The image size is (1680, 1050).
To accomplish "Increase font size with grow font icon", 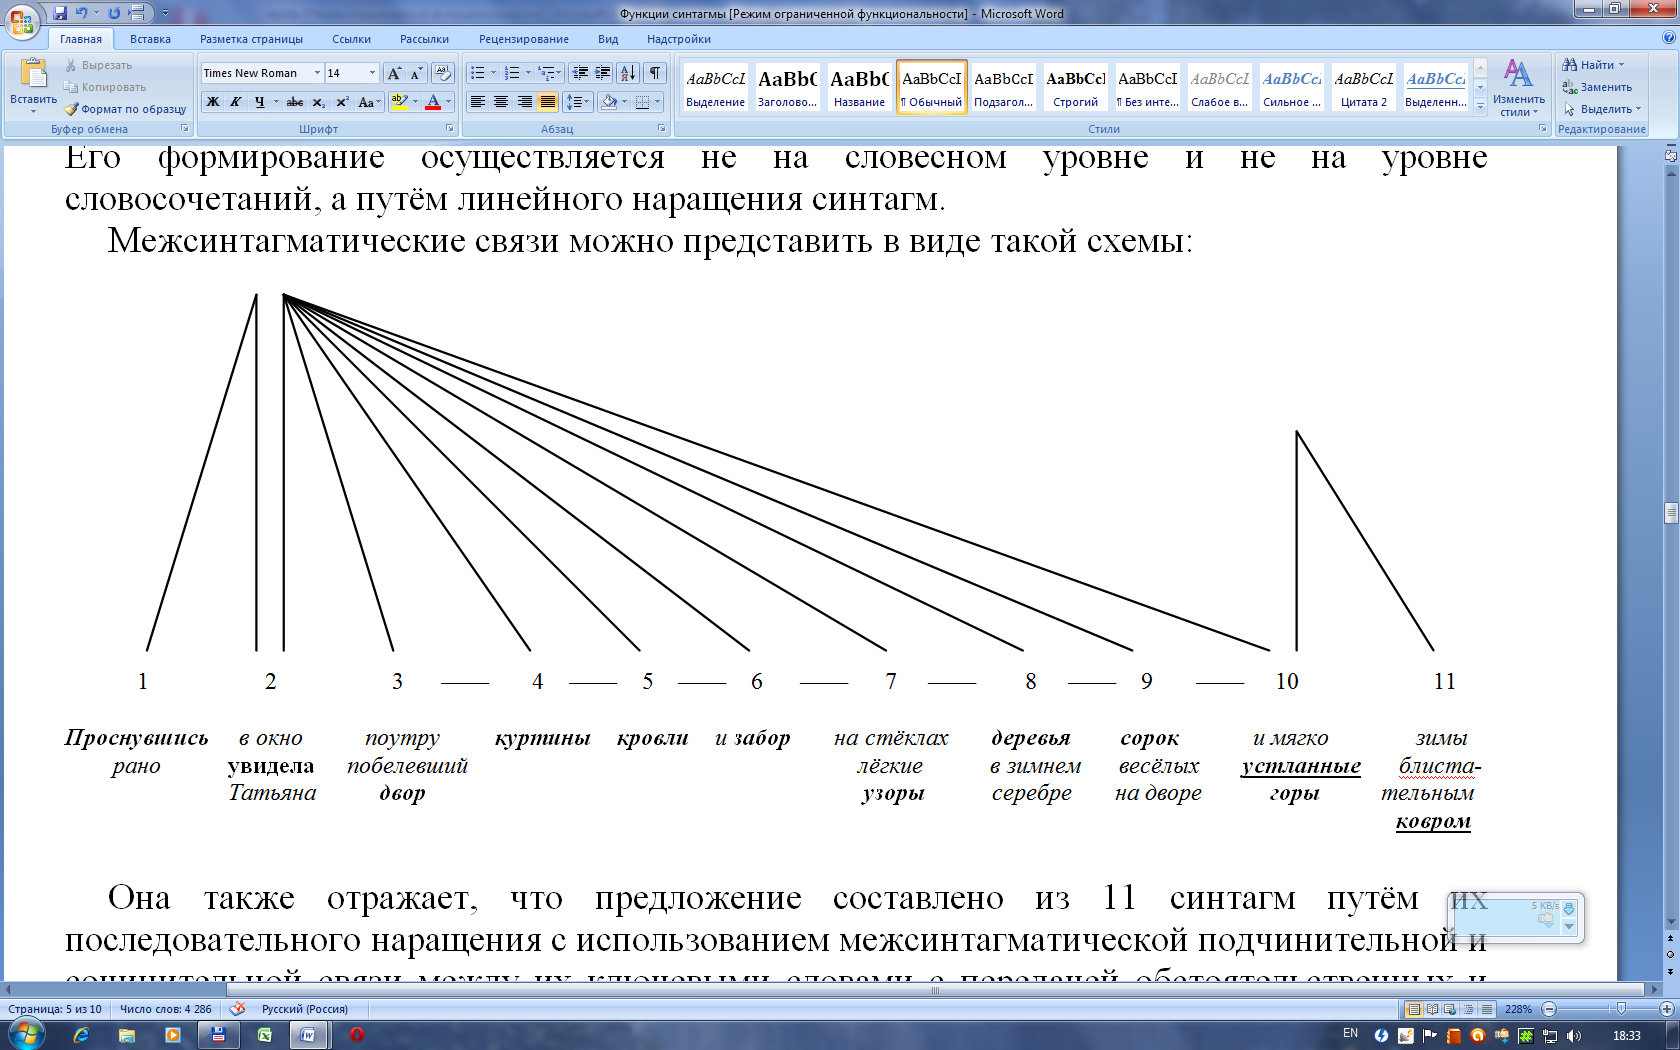I will (394, 73).
